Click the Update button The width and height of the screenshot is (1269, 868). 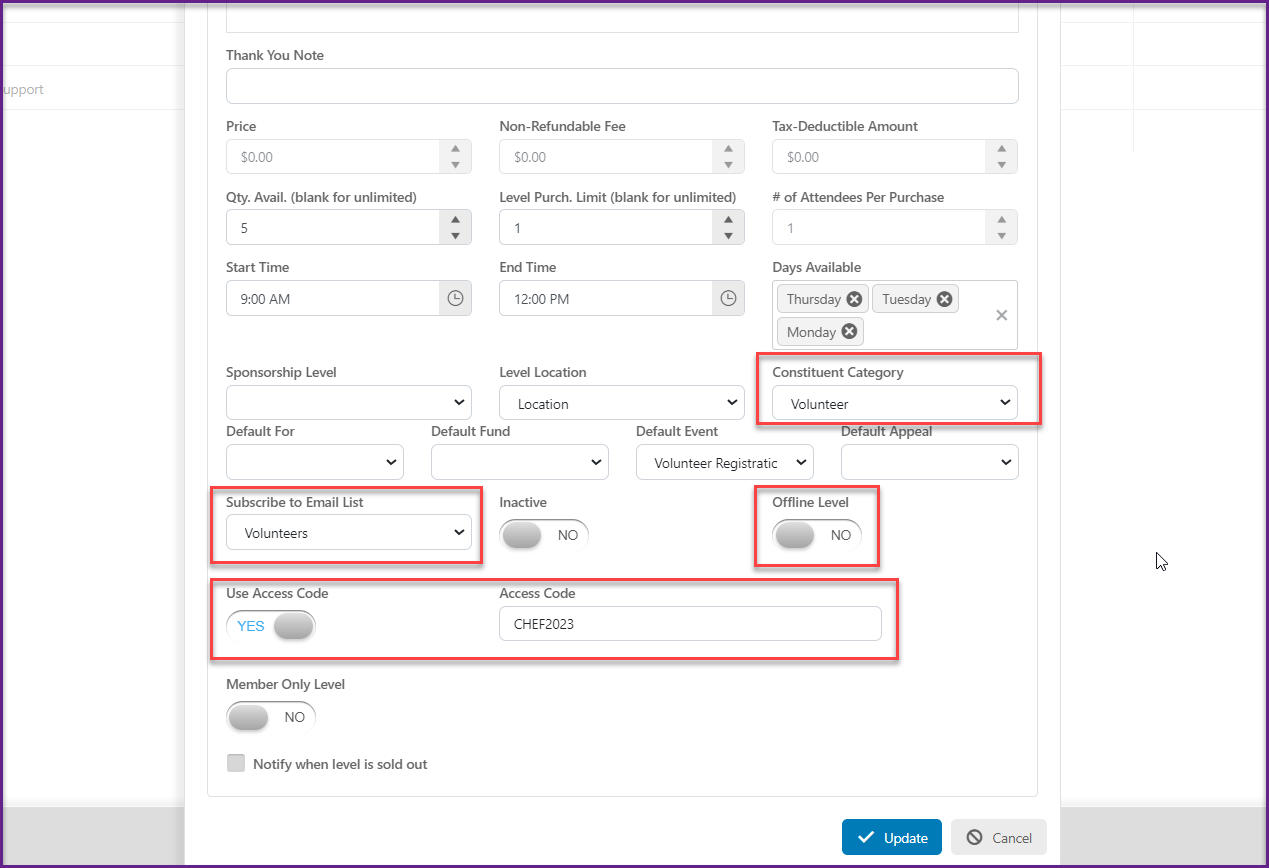(x=892, y=838)
